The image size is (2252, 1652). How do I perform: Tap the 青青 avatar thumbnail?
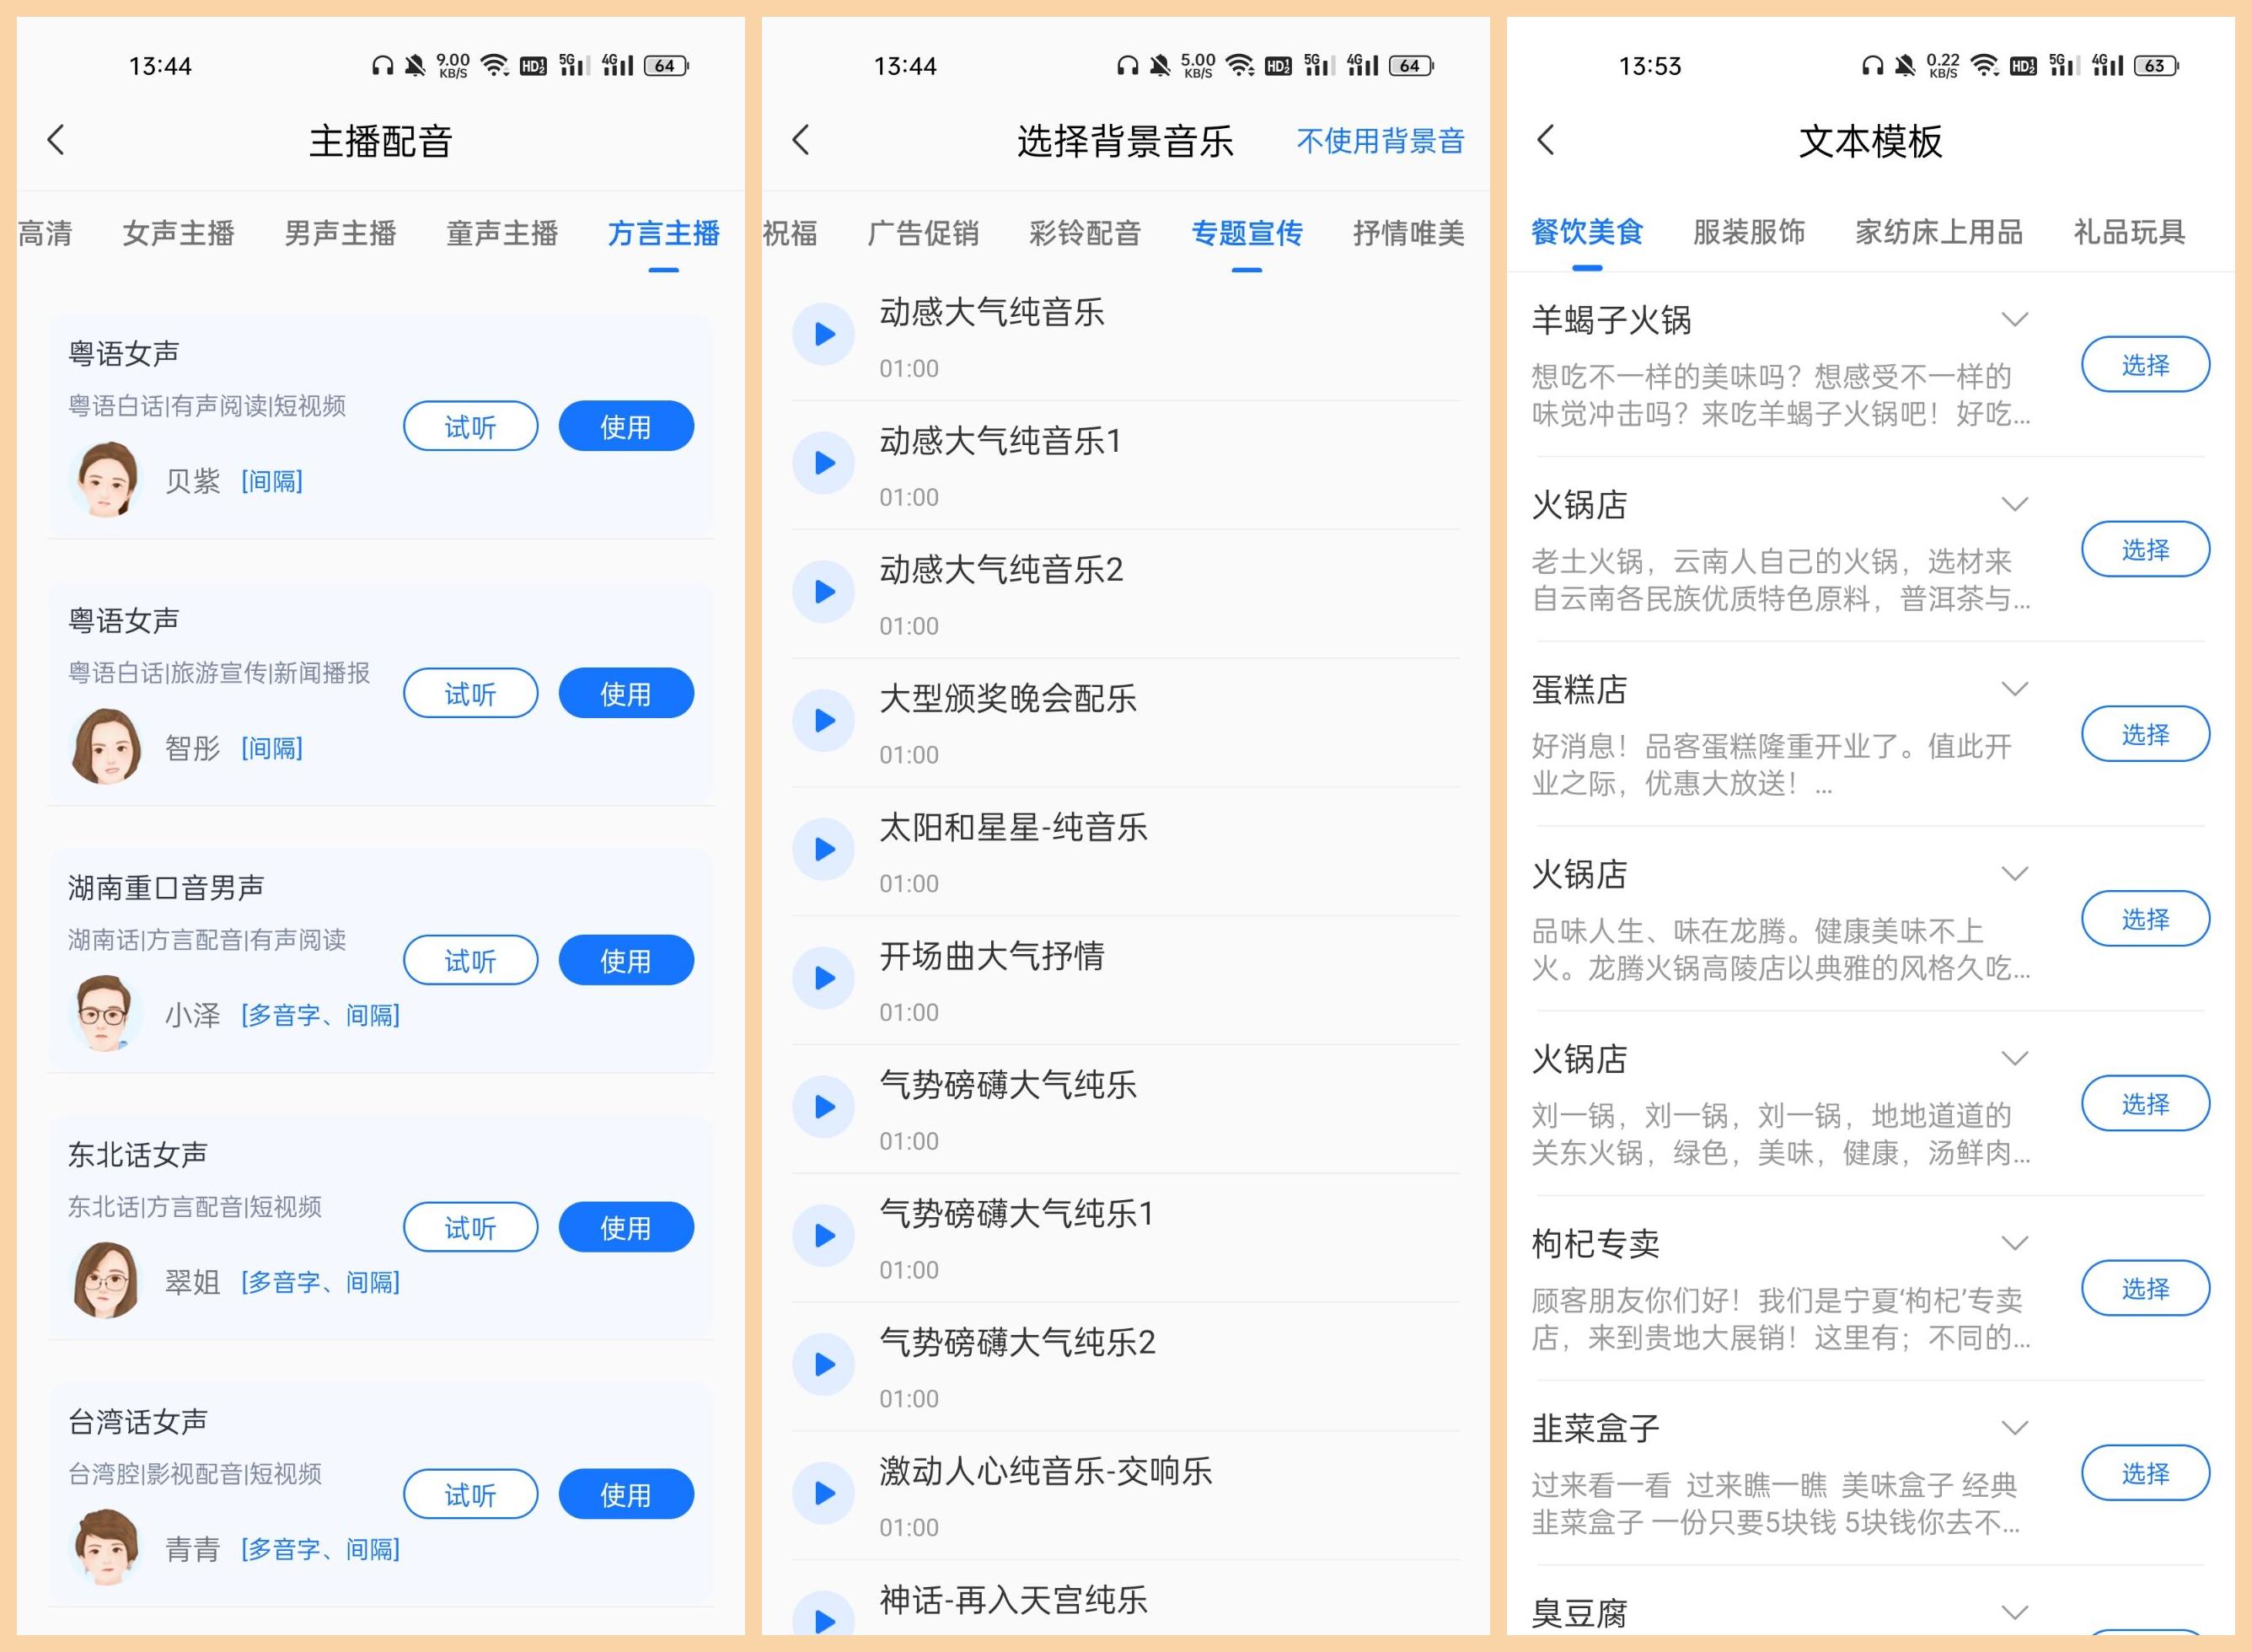tap(107, 1545)
